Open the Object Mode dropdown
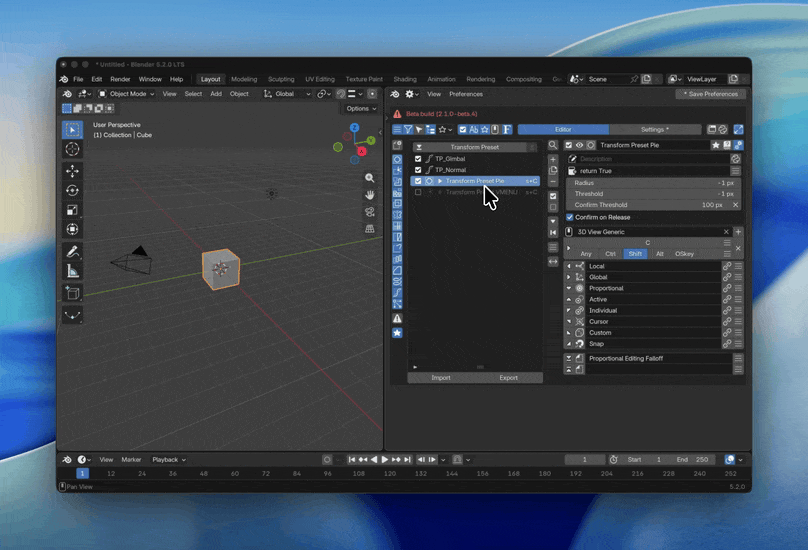Image resolution: width=808 pixels, height=550 pixels. coord(126,94)
